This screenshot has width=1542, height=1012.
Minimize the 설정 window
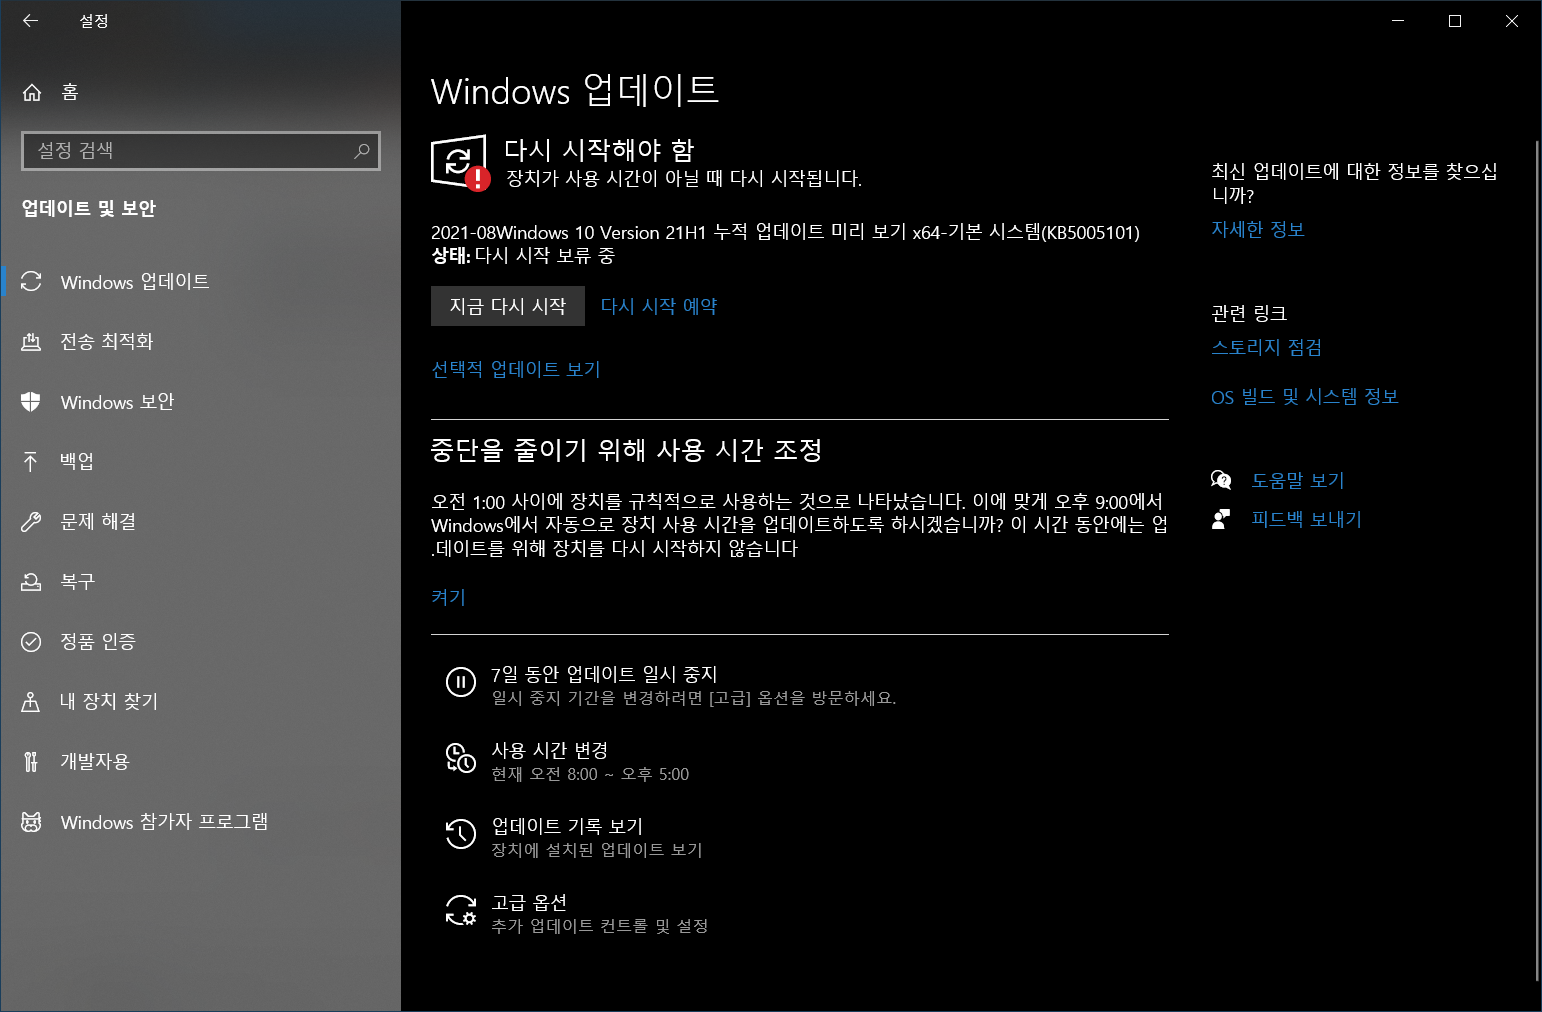tap(1398, 21)
